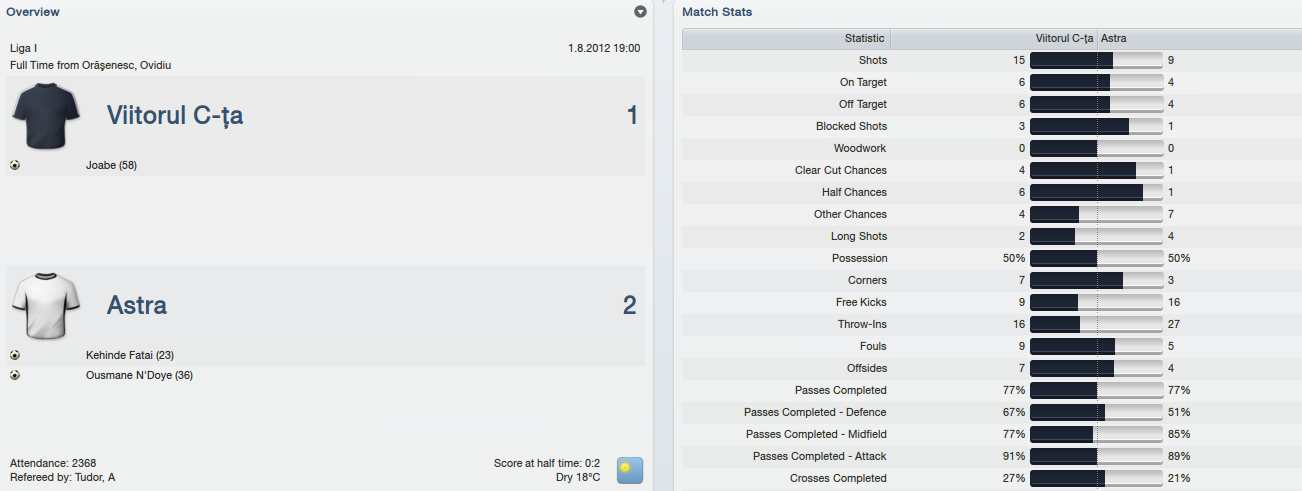Open the Overview panel dropdown arrow
Screen dimensions: 1302x491
[640, 12]
